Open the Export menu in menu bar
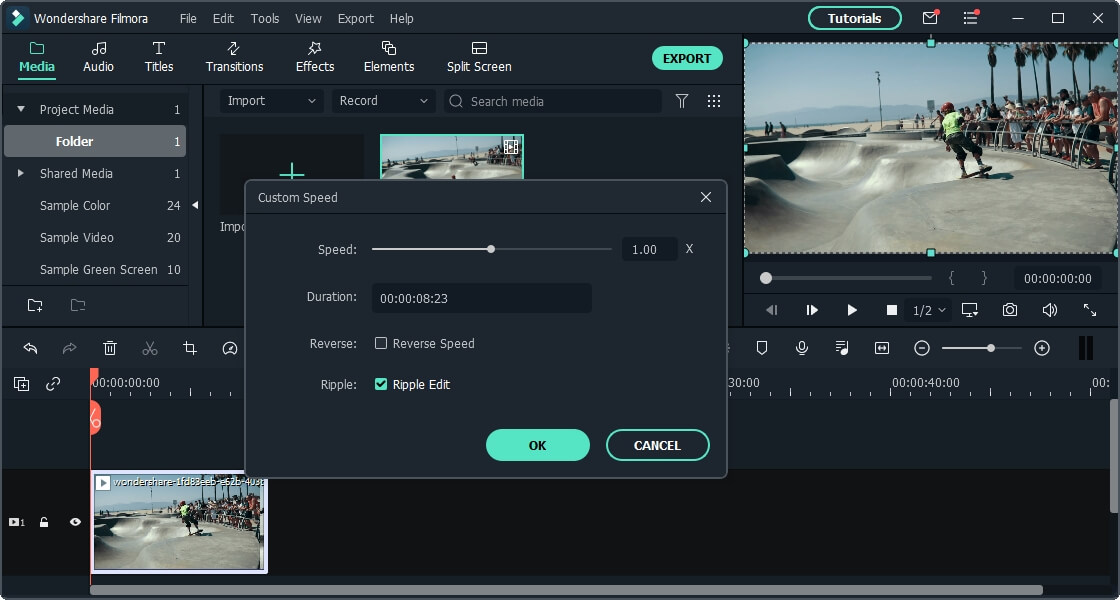Viewport: 1120px width, 600px height. point(355,18)
